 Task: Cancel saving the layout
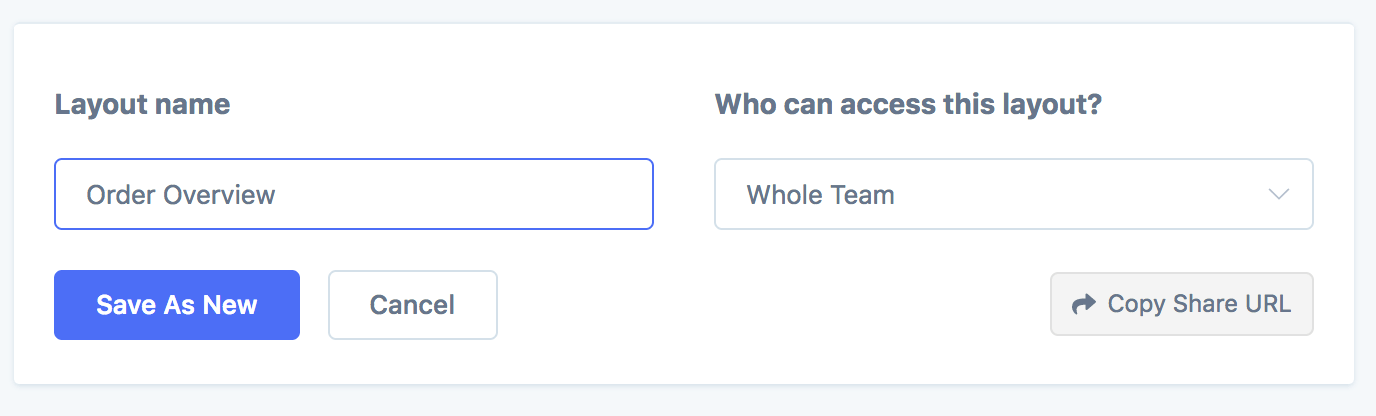[412, 305]
